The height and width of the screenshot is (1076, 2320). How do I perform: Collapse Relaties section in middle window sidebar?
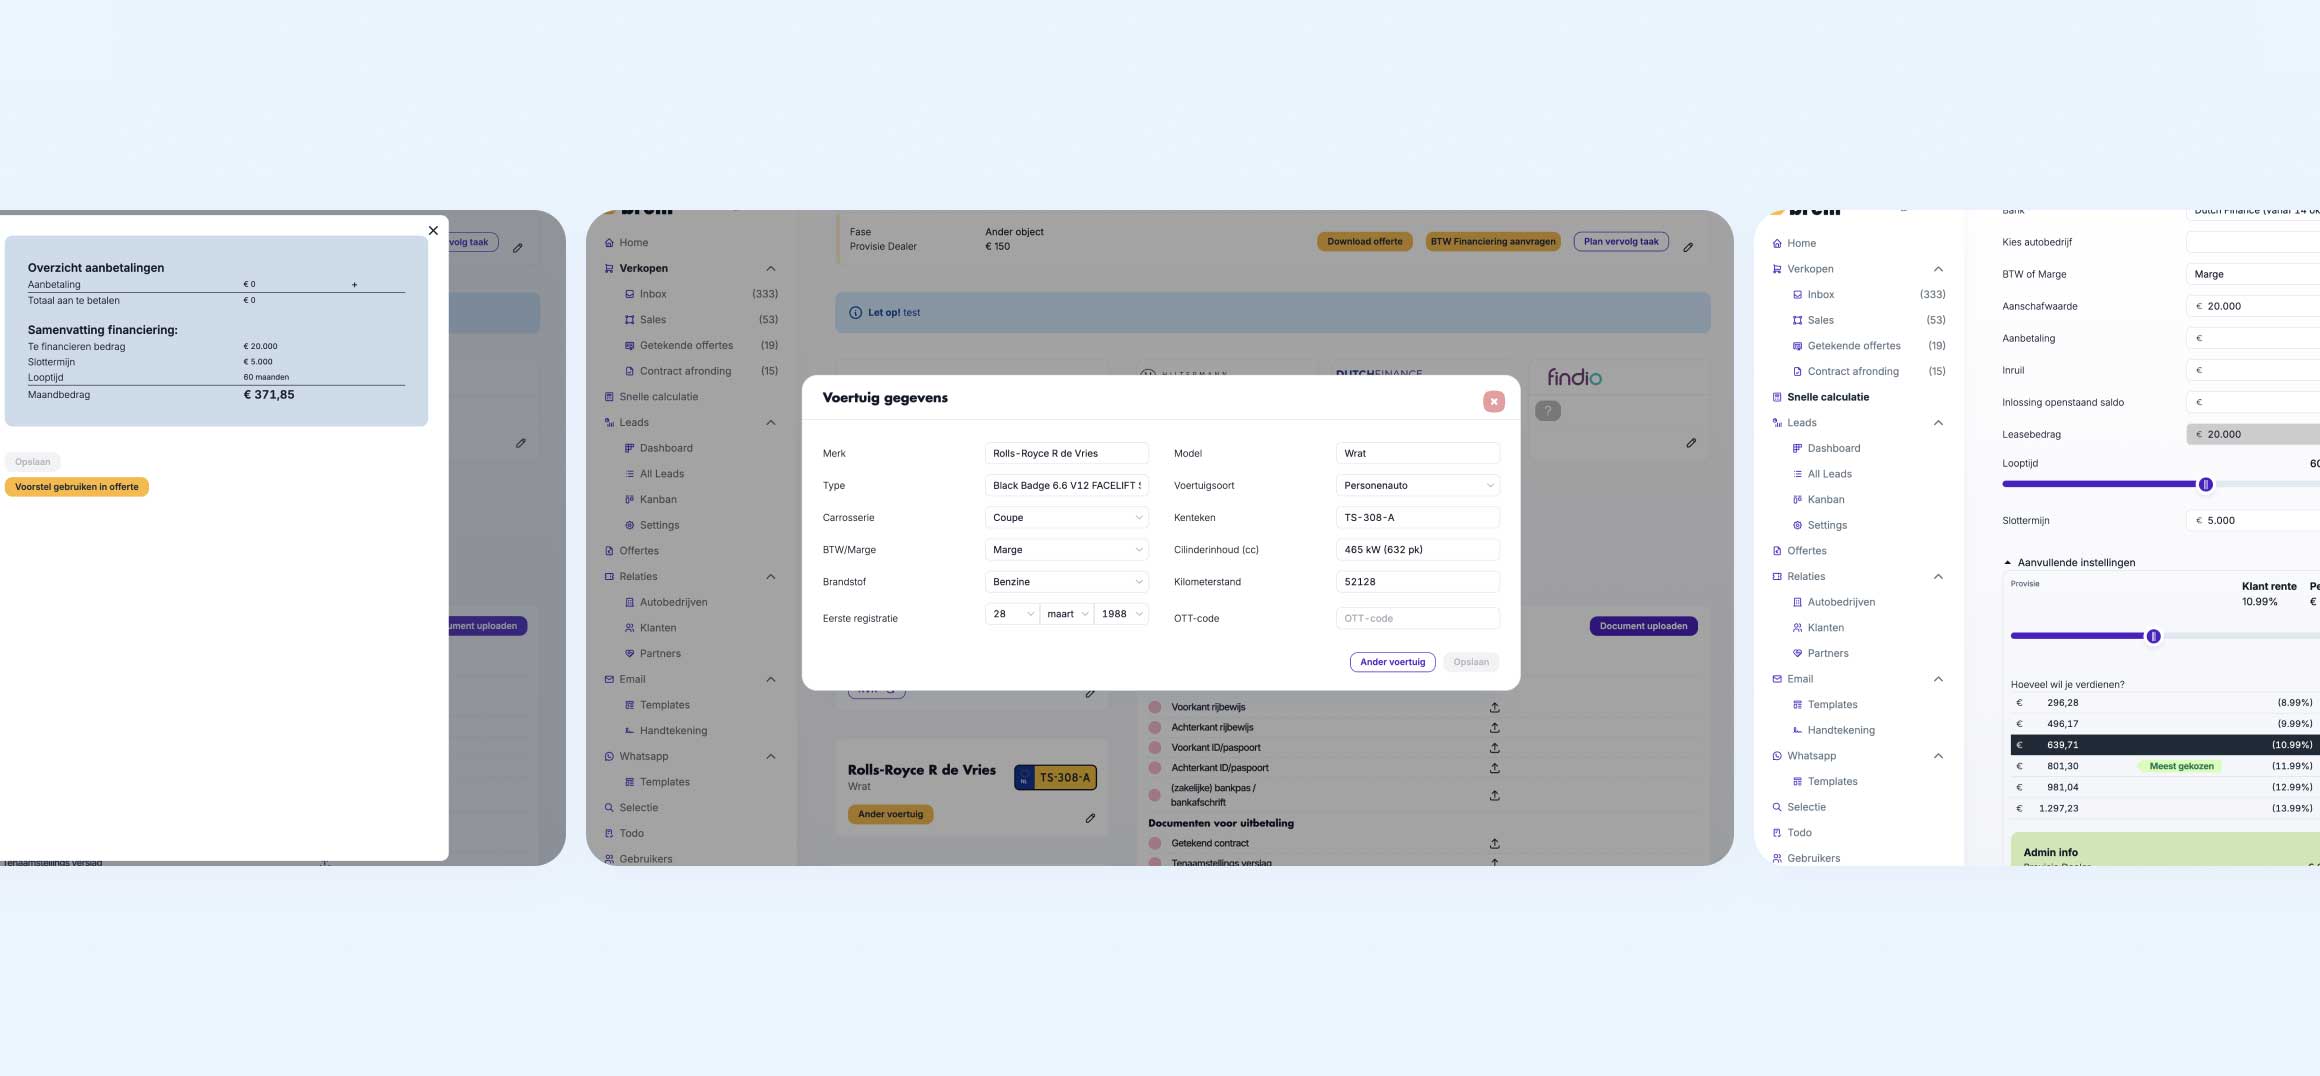(771, 576)
